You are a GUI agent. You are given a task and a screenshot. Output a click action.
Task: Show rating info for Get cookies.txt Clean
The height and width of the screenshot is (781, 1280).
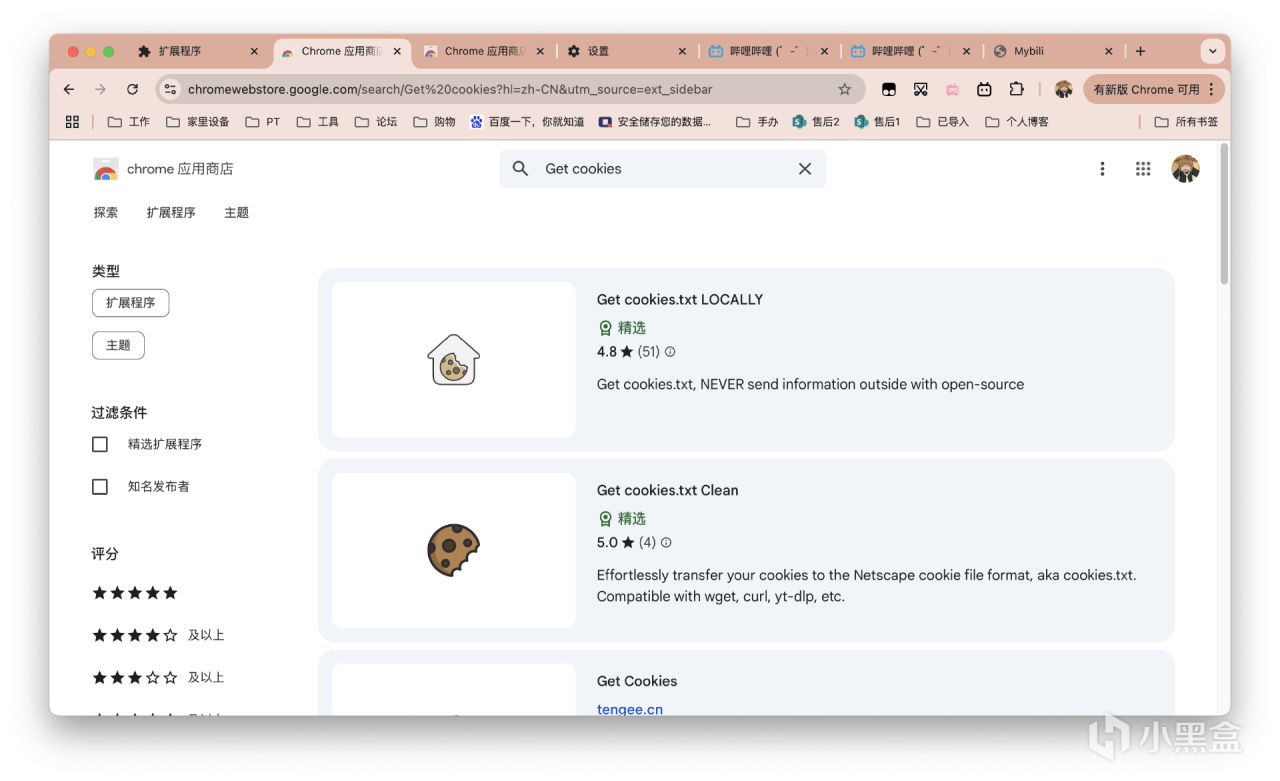(666, 543)
